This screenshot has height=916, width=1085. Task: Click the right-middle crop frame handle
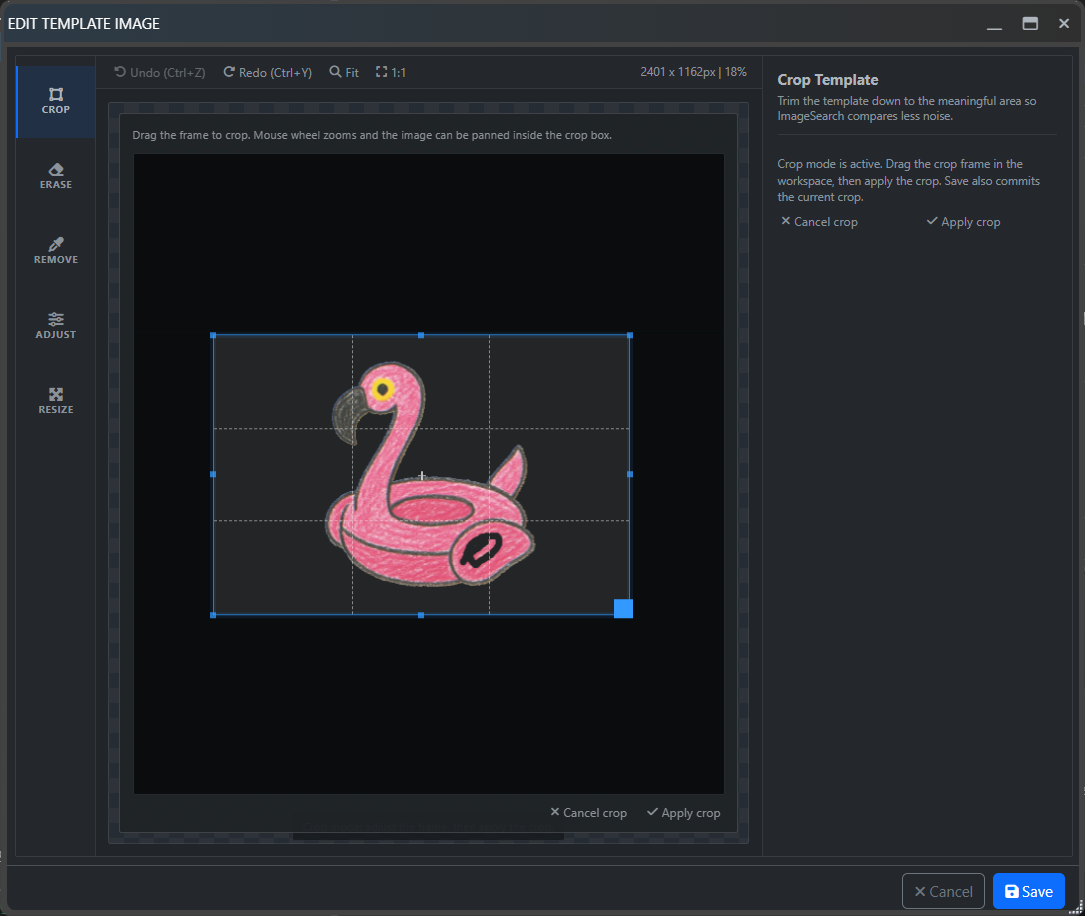click(x=630, y=475)
